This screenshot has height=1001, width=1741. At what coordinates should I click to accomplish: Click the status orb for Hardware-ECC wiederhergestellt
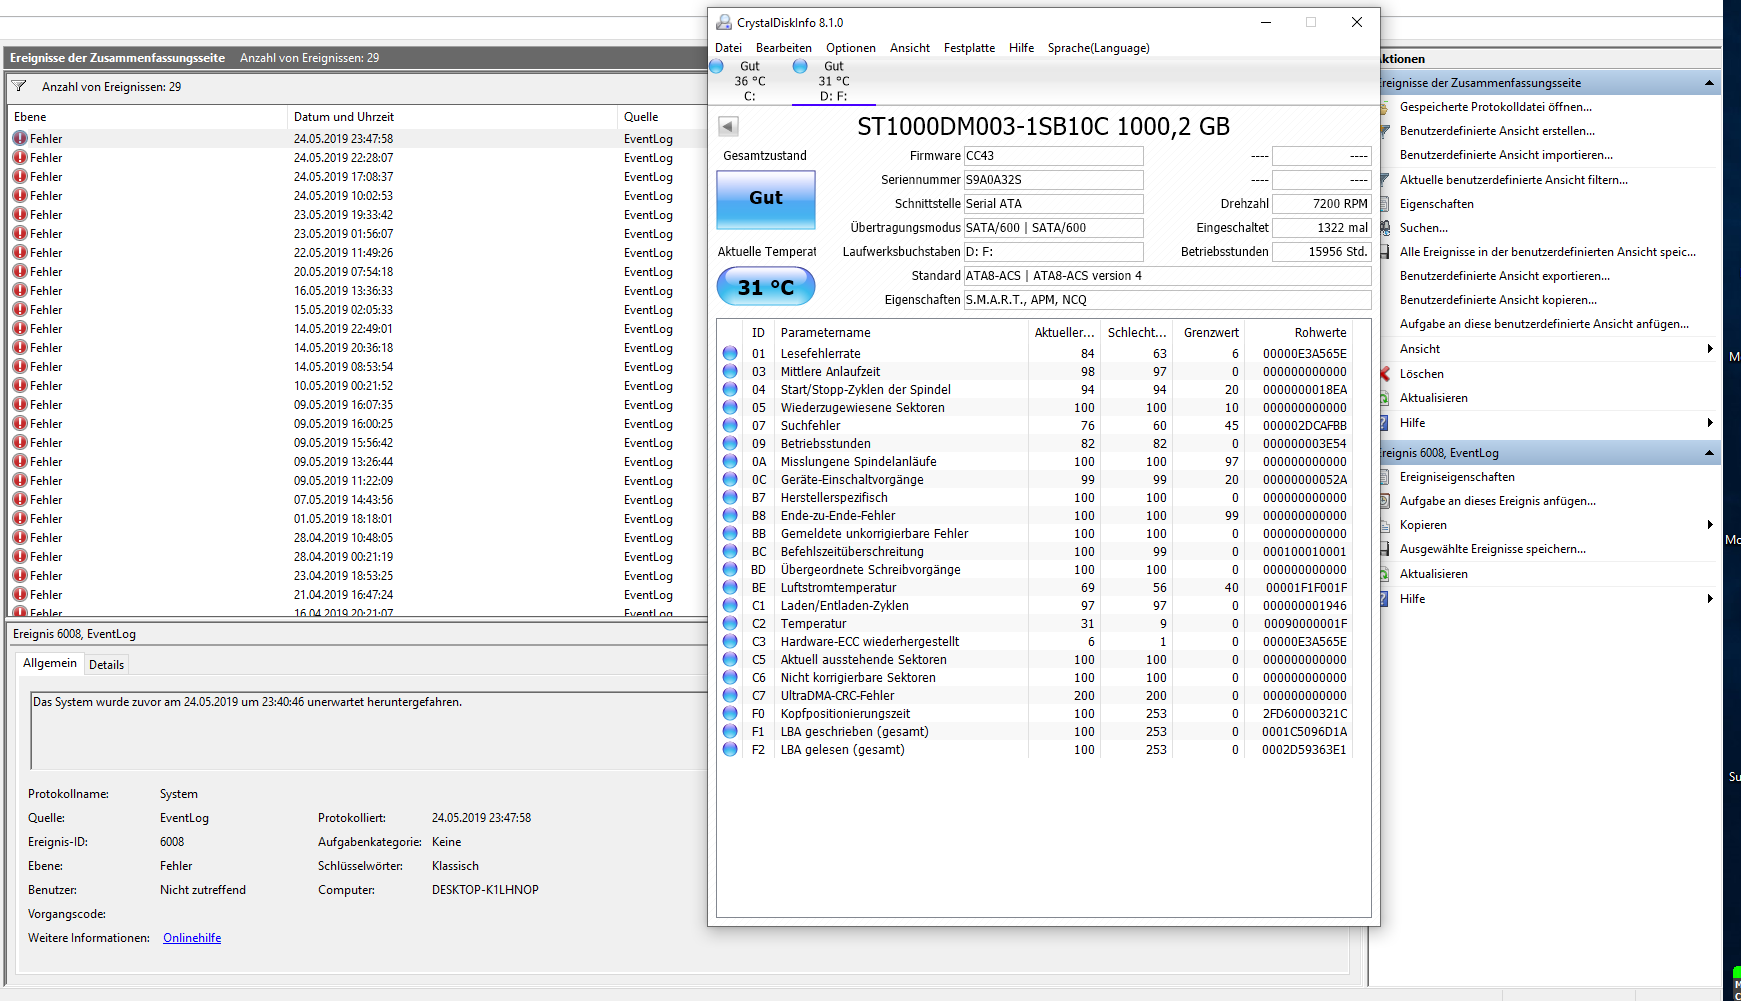[x=730, y=642]
